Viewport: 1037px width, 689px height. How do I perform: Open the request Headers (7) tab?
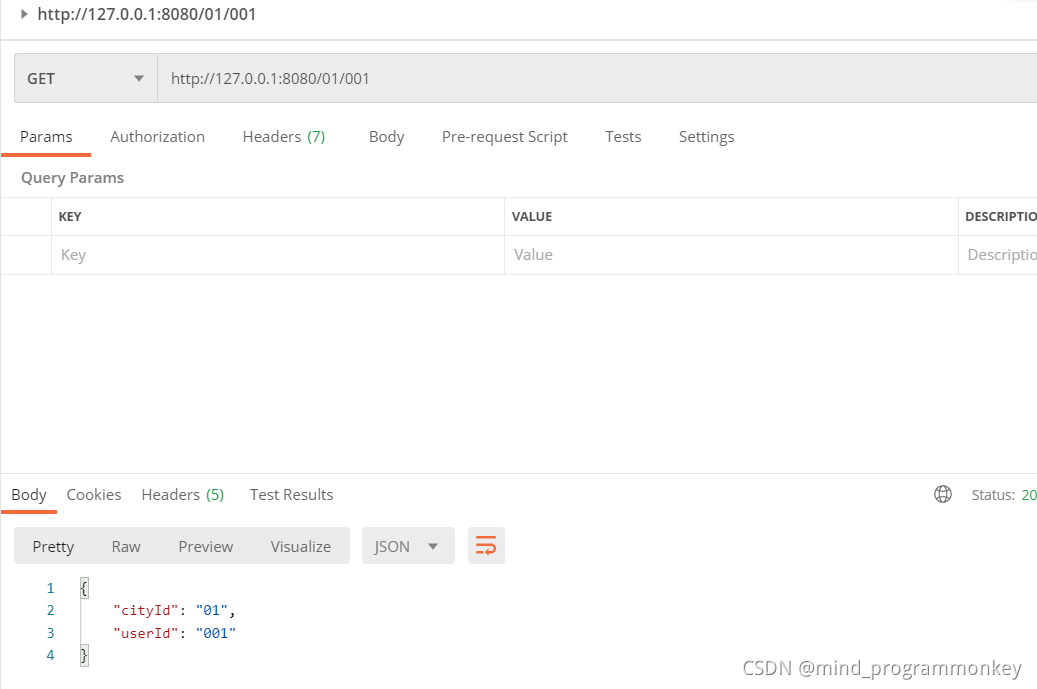coord(284,137)
